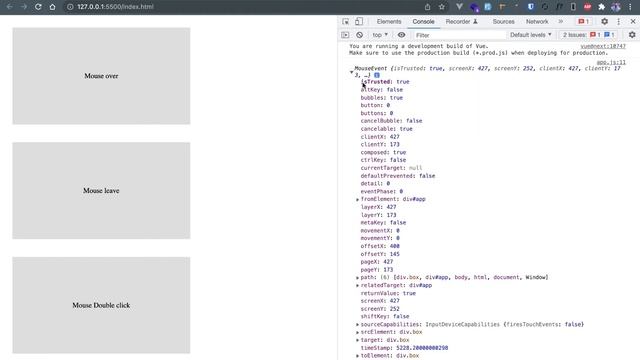
Task: Expand the sourceCapabilities property
Action: [358, 324]
